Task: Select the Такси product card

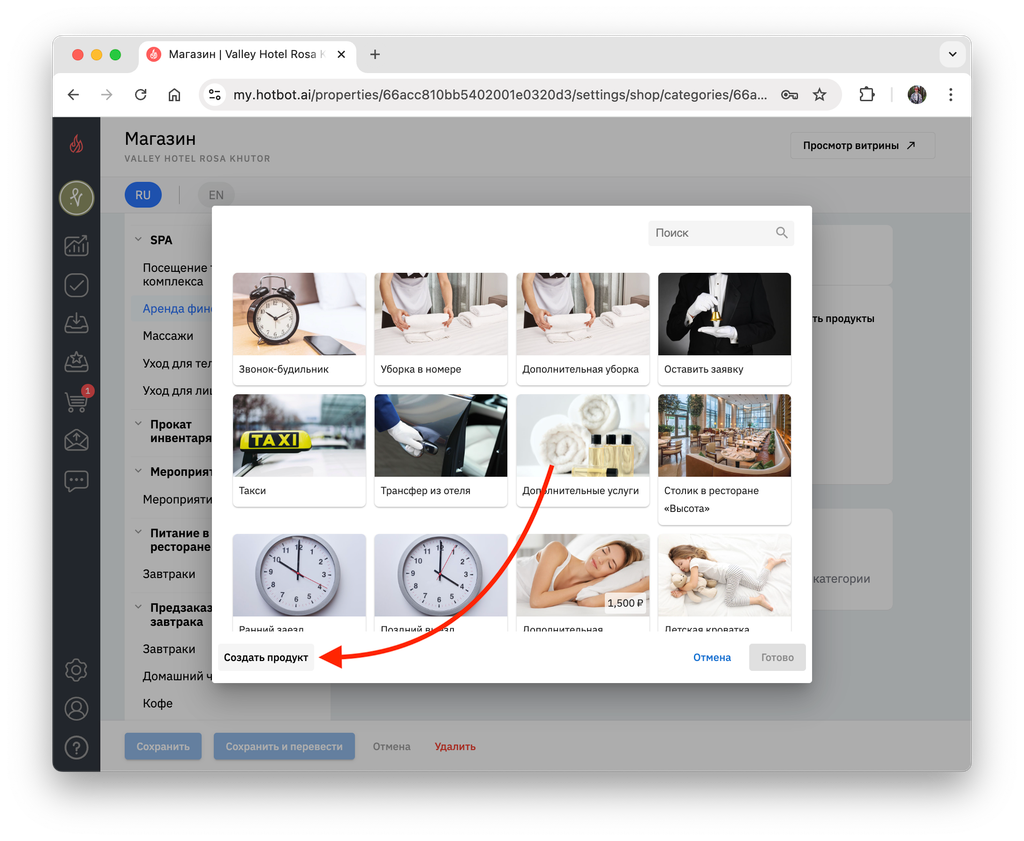Action: pos(299,450)
